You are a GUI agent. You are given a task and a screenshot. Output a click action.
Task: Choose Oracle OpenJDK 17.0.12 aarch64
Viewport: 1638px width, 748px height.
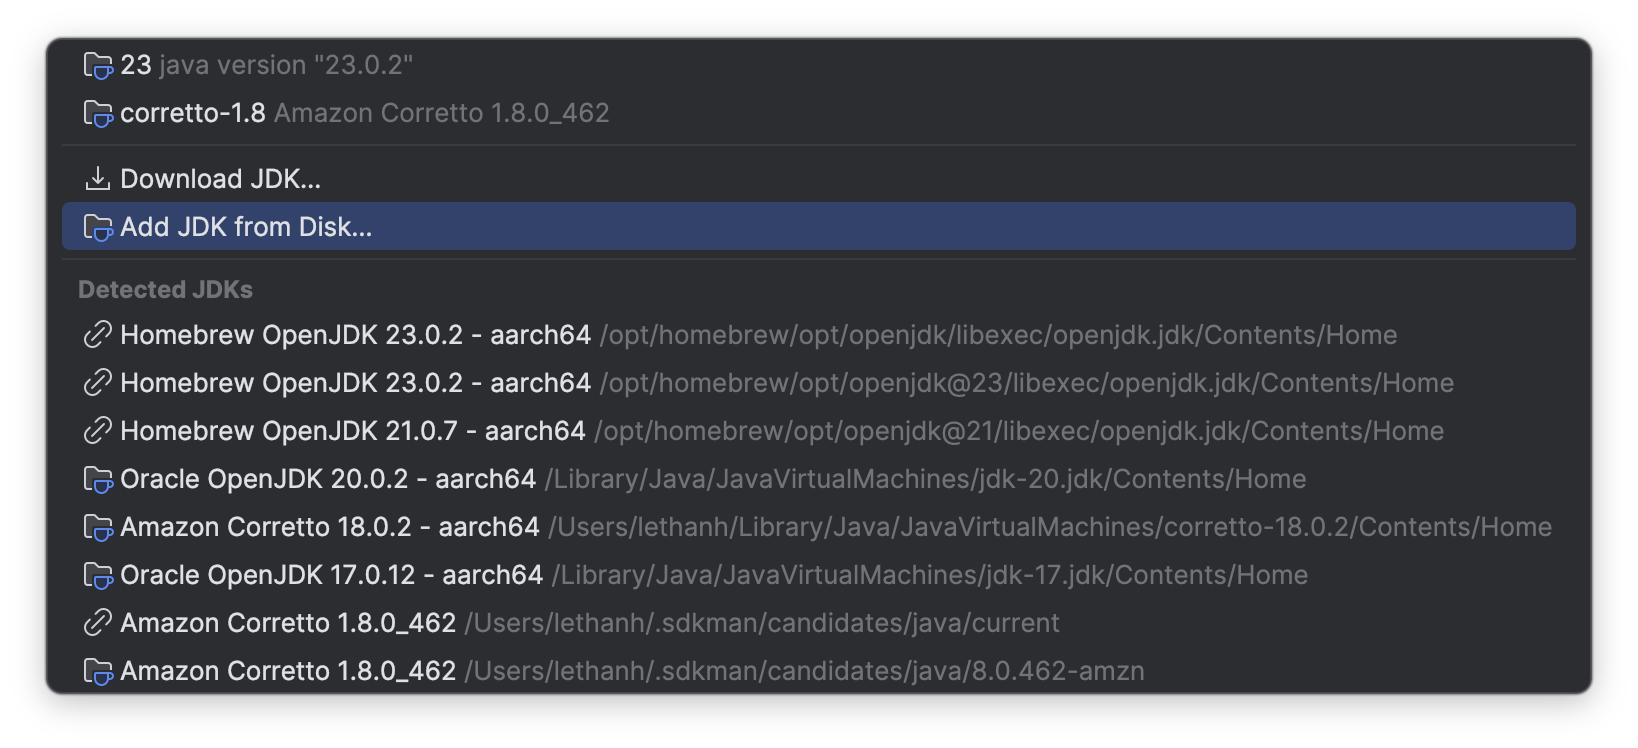330,574
